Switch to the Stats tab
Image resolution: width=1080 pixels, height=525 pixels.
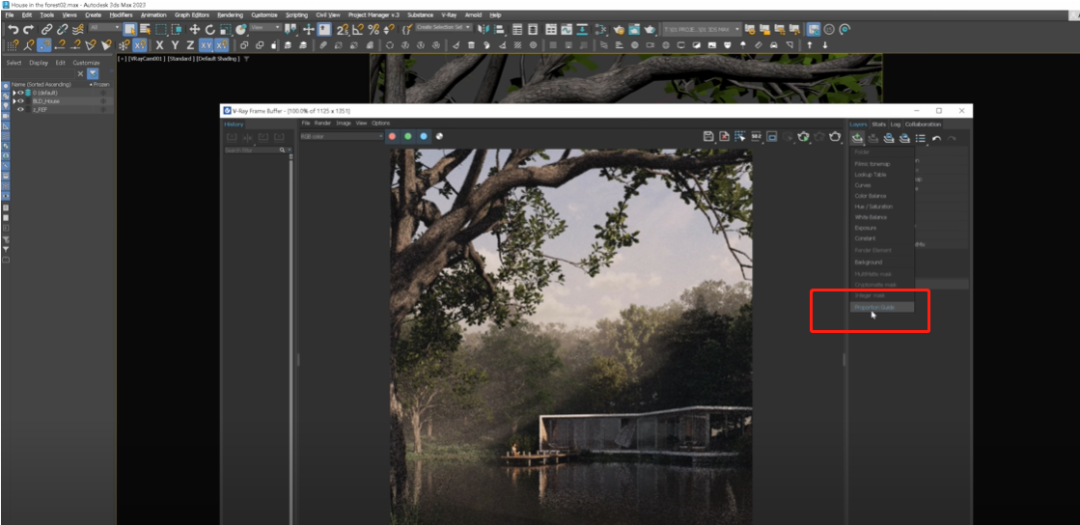pos(878,124)
